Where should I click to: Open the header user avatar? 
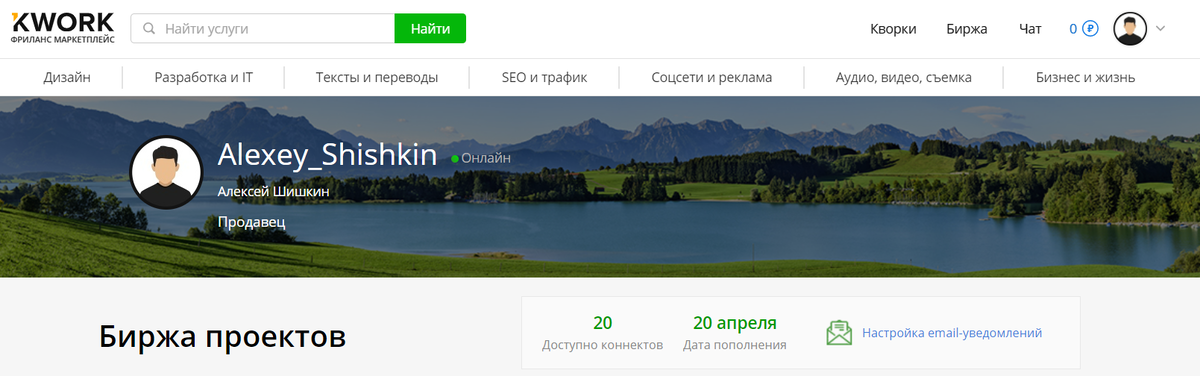(x=1130, y=29)
